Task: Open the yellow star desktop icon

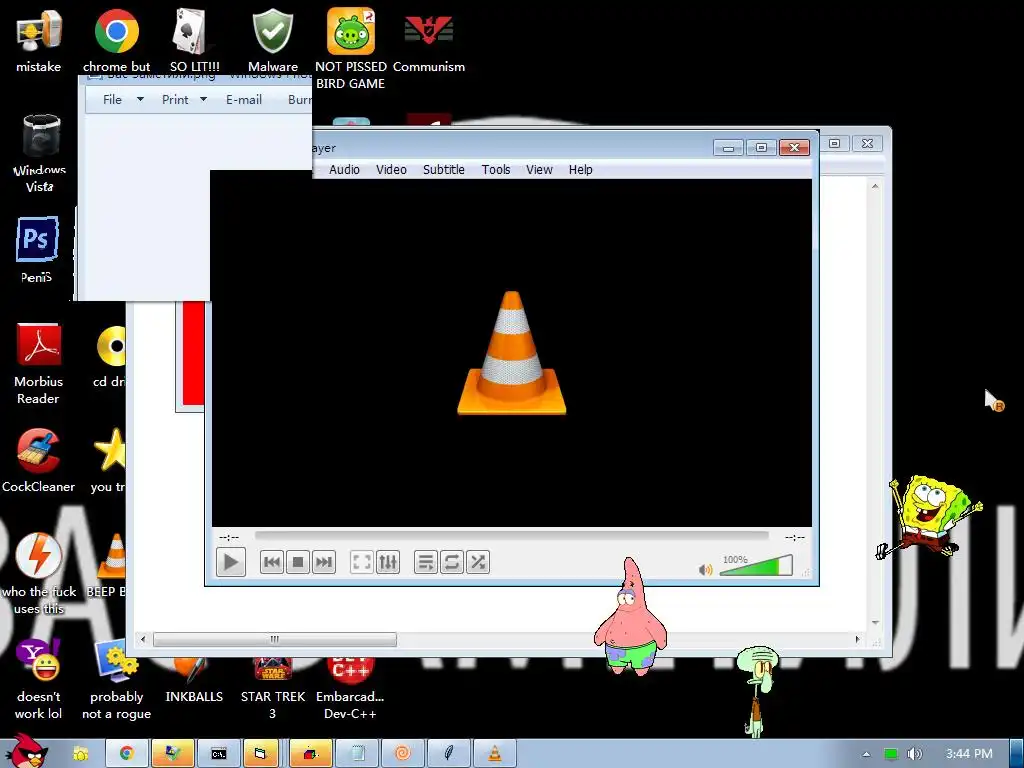Action: tap(108, 460)
